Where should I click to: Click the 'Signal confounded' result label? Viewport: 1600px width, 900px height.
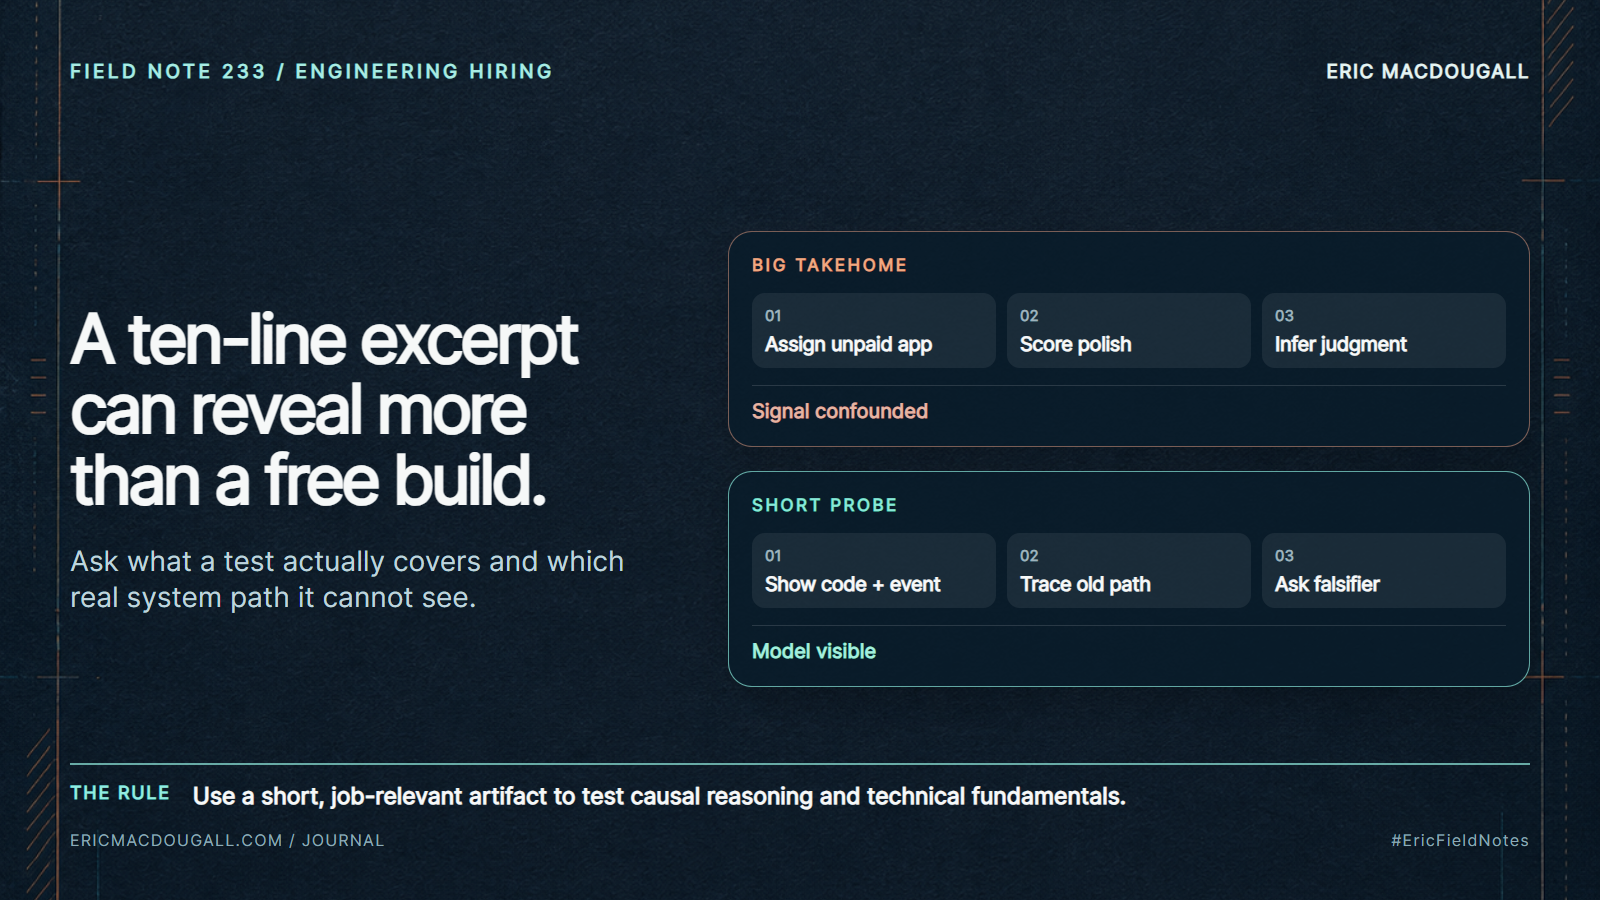coord(840,411)
